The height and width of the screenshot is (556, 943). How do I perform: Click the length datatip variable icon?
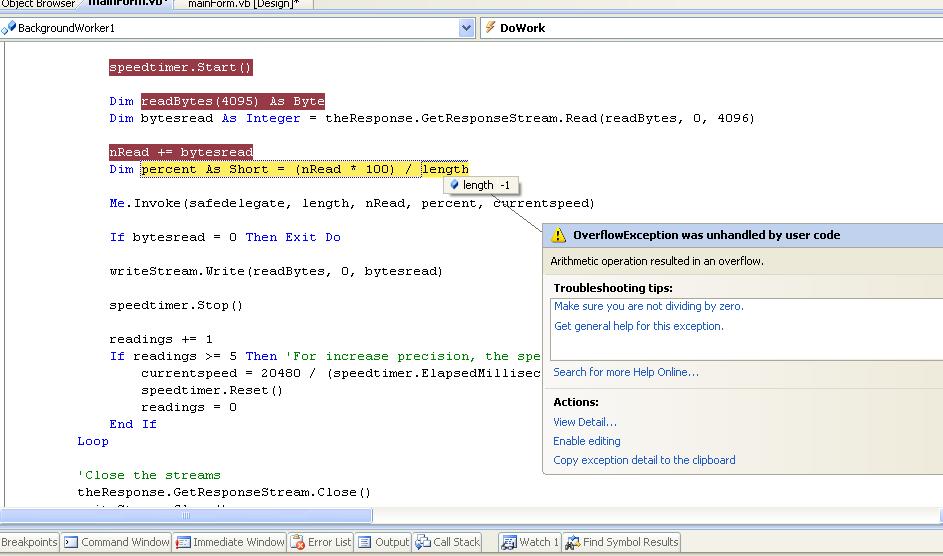tap(455, 185)
